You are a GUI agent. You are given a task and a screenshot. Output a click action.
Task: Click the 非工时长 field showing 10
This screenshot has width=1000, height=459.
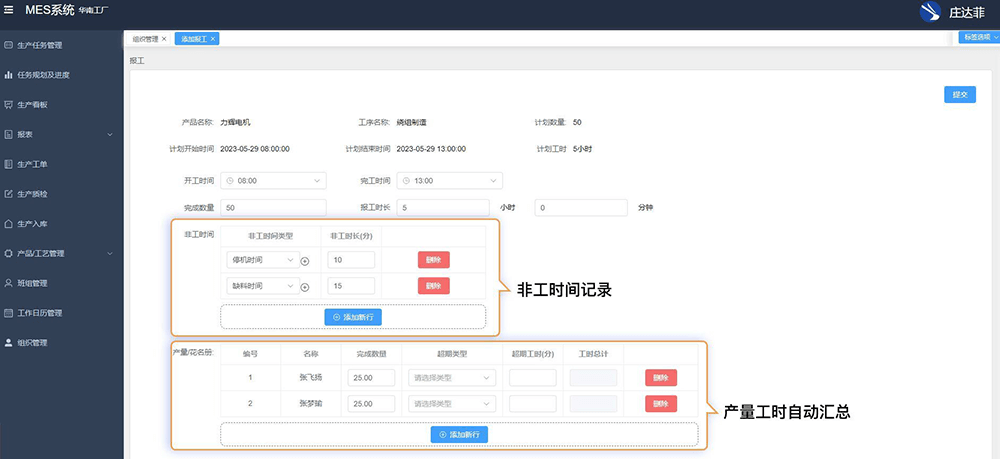tap(351, 260)
